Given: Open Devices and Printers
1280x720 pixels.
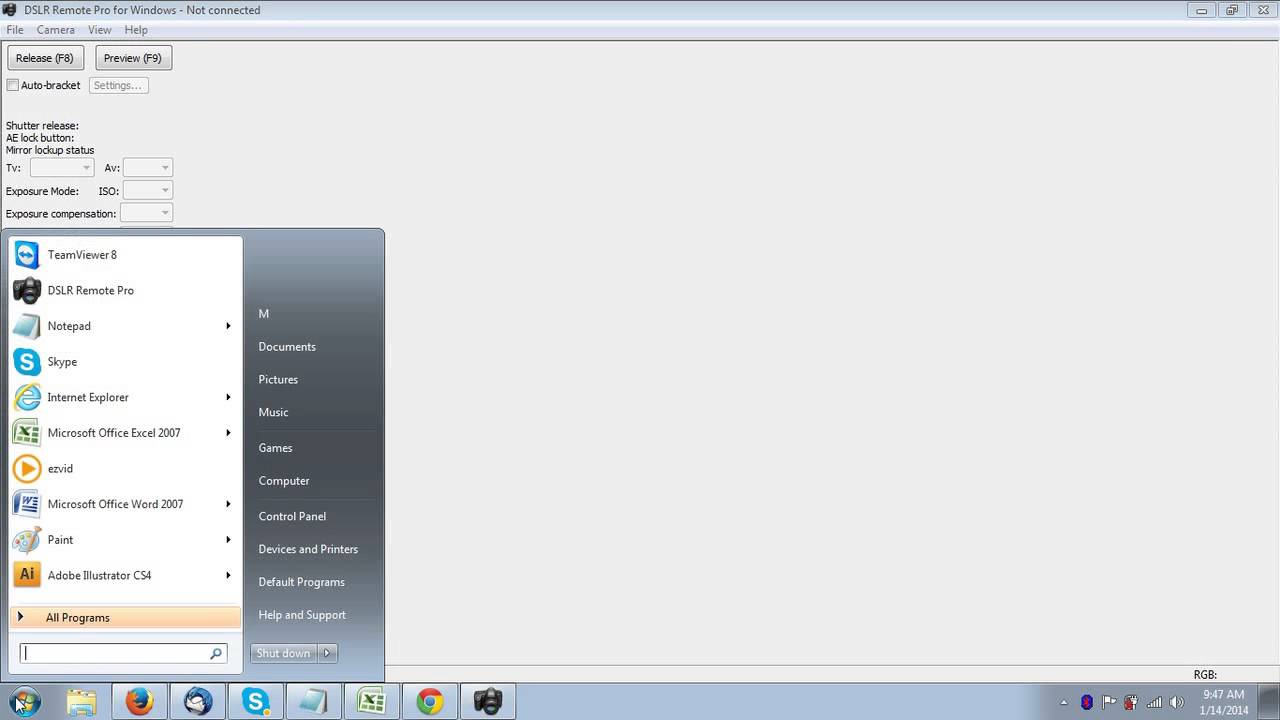Looking at the screenshot, I should pyautogui.click(x=308, y=549).
